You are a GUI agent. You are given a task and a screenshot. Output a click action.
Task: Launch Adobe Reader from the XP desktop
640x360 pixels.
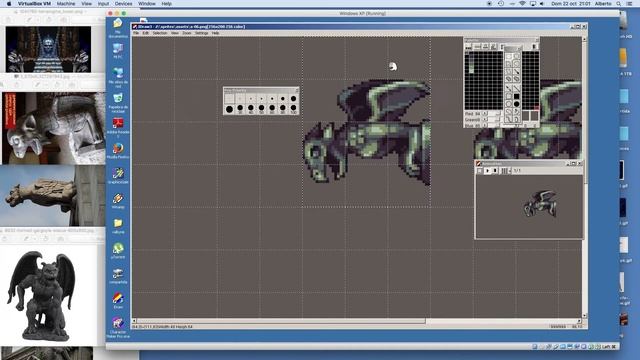pos(118,127)
